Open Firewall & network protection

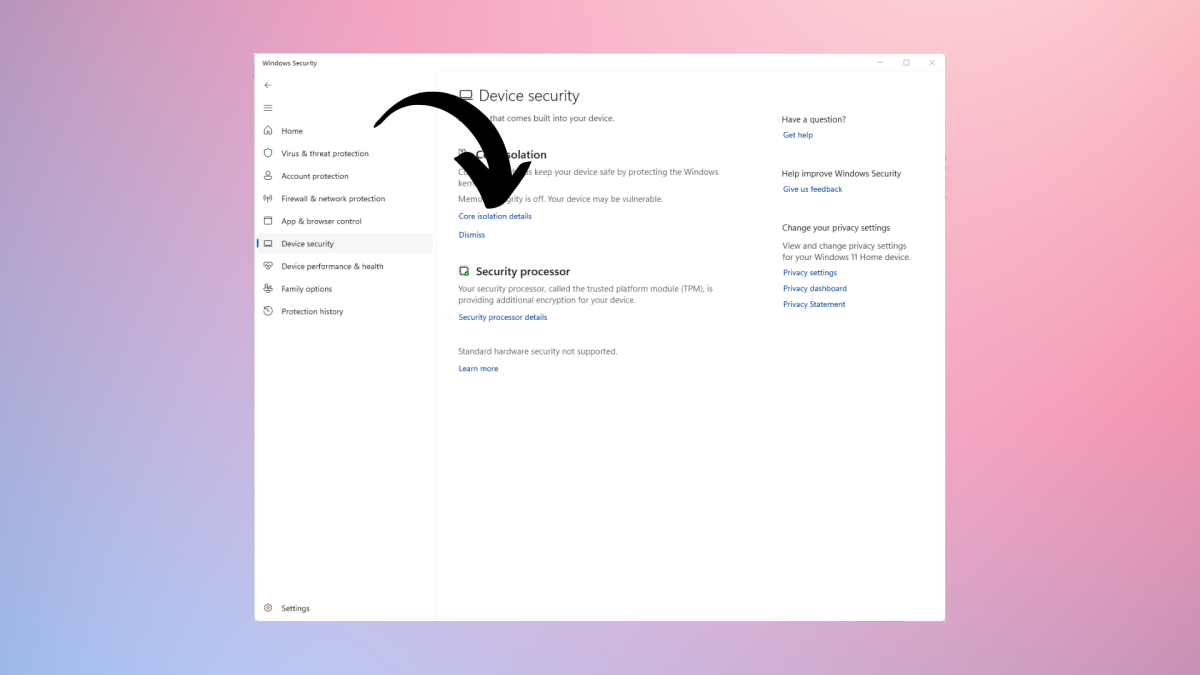pos(345,198)
